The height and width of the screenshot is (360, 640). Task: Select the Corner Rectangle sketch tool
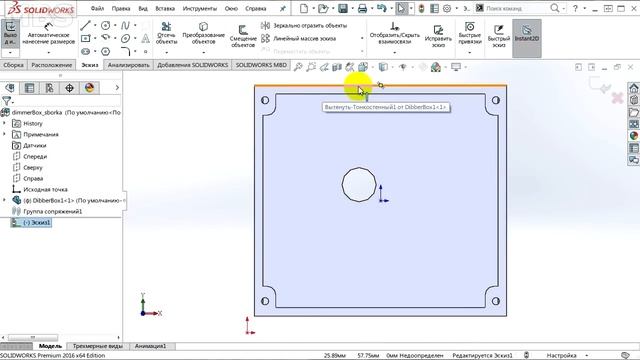(x=85, y=38)
